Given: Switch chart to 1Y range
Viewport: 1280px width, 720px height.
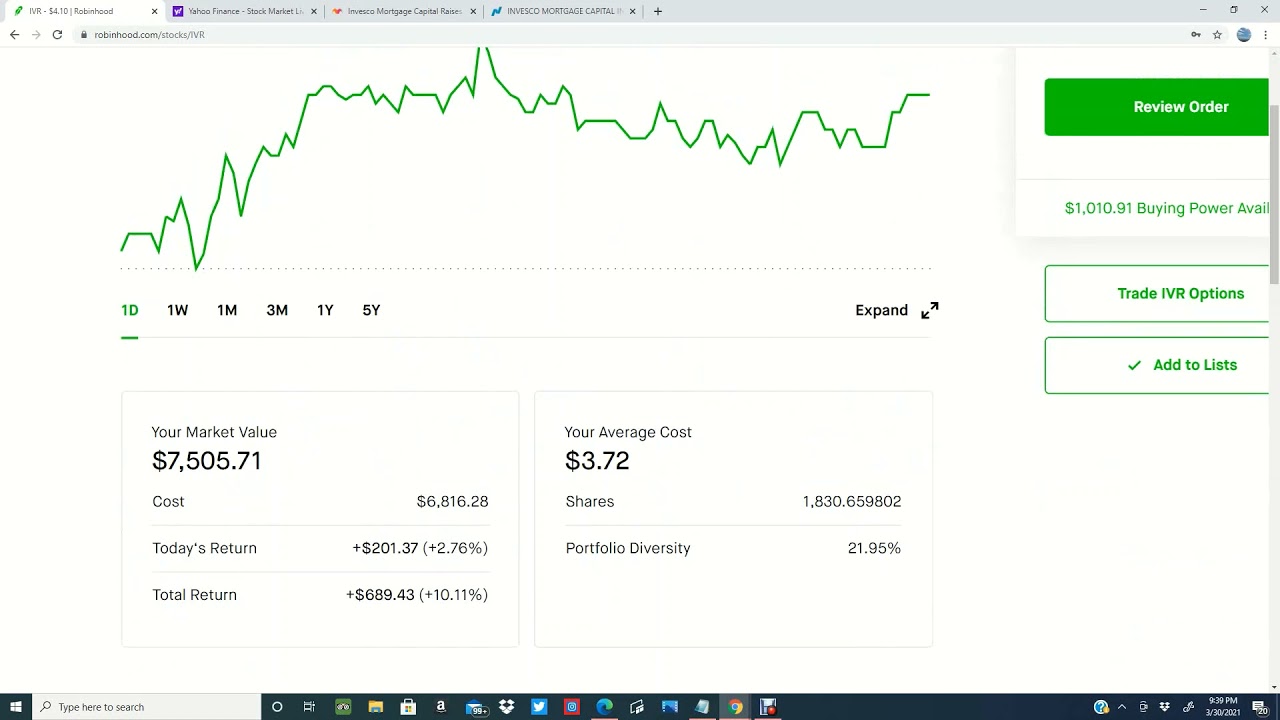Looking at the screenshot, I should pyautogui.click(x=325, y=310).
